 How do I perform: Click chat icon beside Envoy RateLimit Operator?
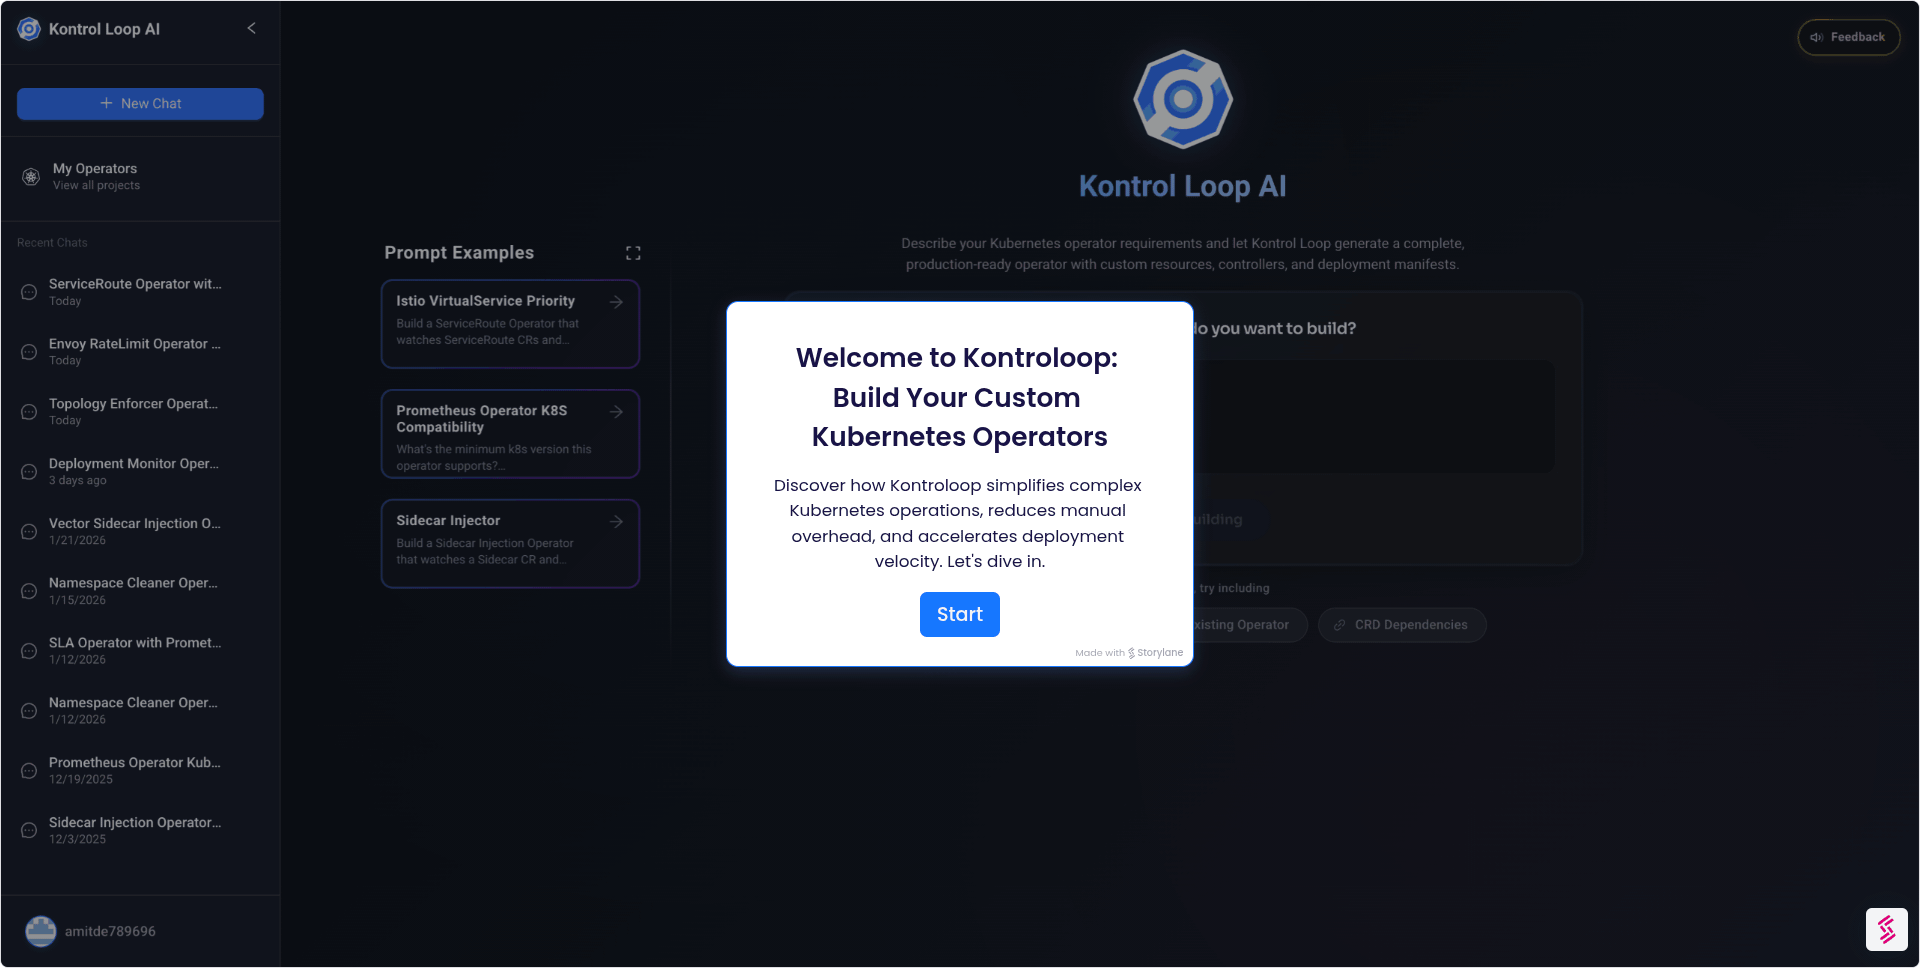pos(29,352)
